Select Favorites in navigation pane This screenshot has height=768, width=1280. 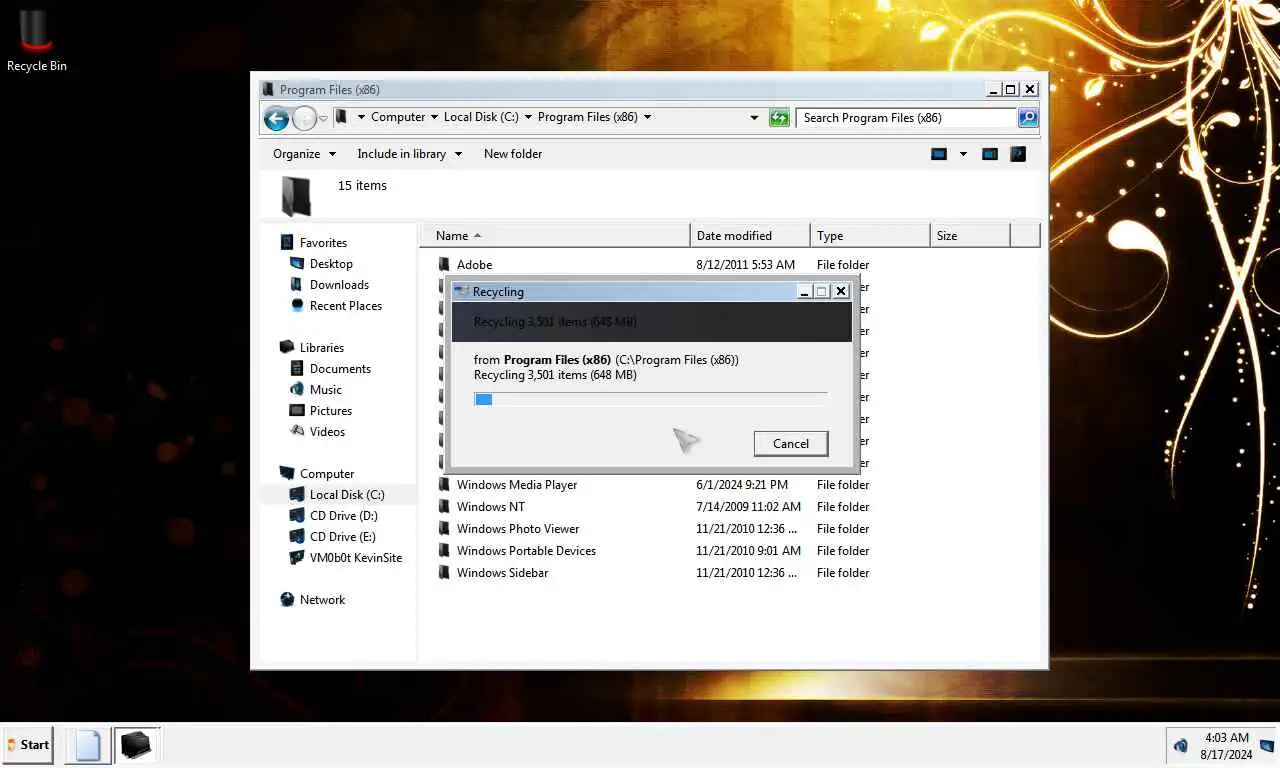pyautogui.click(x=323, y=243)
